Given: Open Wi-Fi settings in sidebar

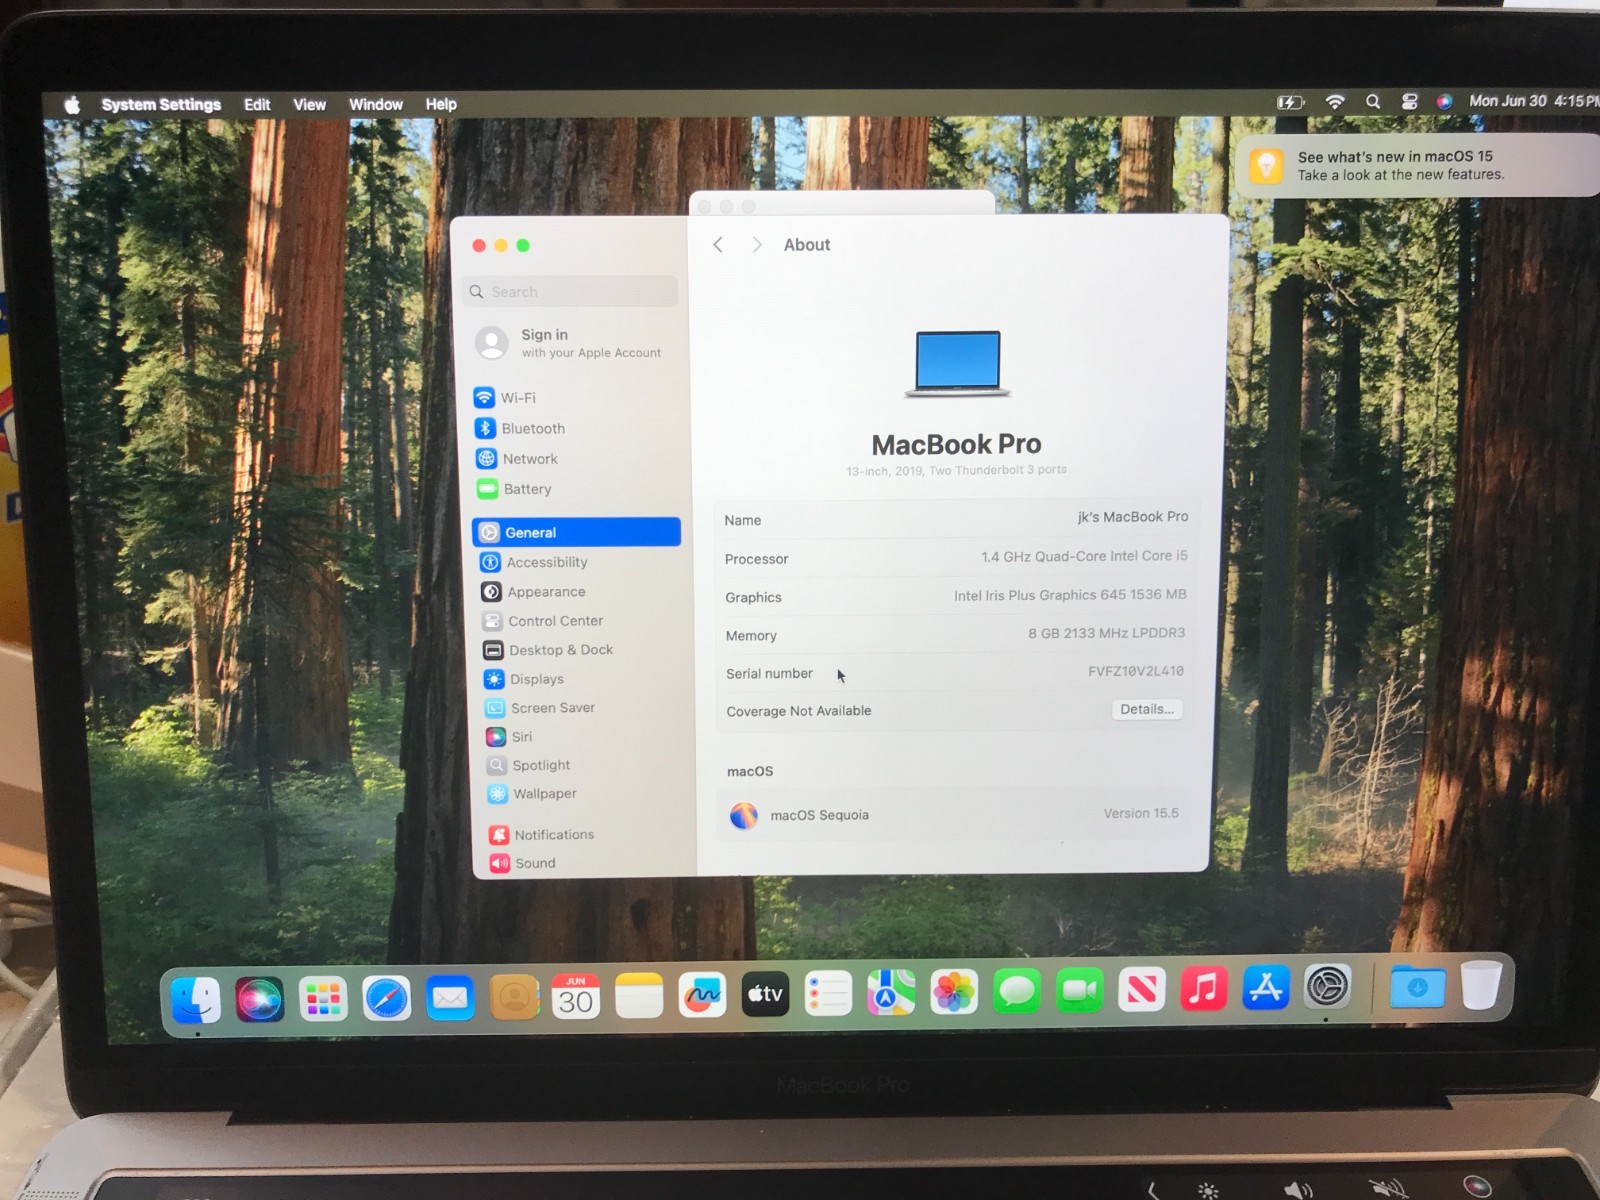Looking at the screenshot, I should pyautogui.click(x=505, y=397).
